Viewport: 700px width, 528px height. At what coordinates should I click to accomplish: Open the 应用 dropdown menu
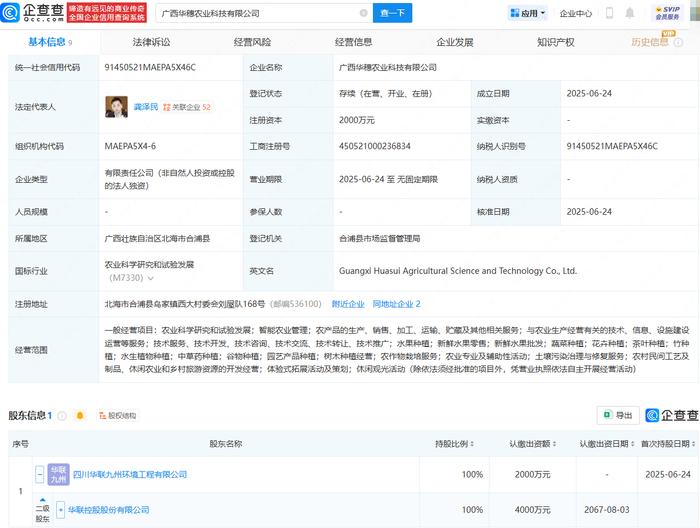pos(528,13)
